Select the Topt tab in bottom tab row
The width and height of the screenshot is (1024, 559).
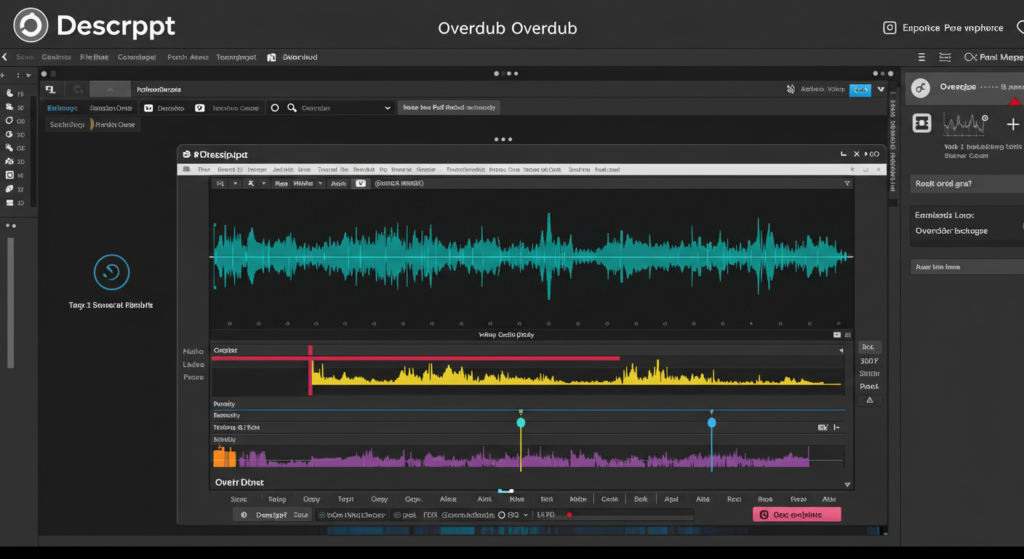point(345,500)
